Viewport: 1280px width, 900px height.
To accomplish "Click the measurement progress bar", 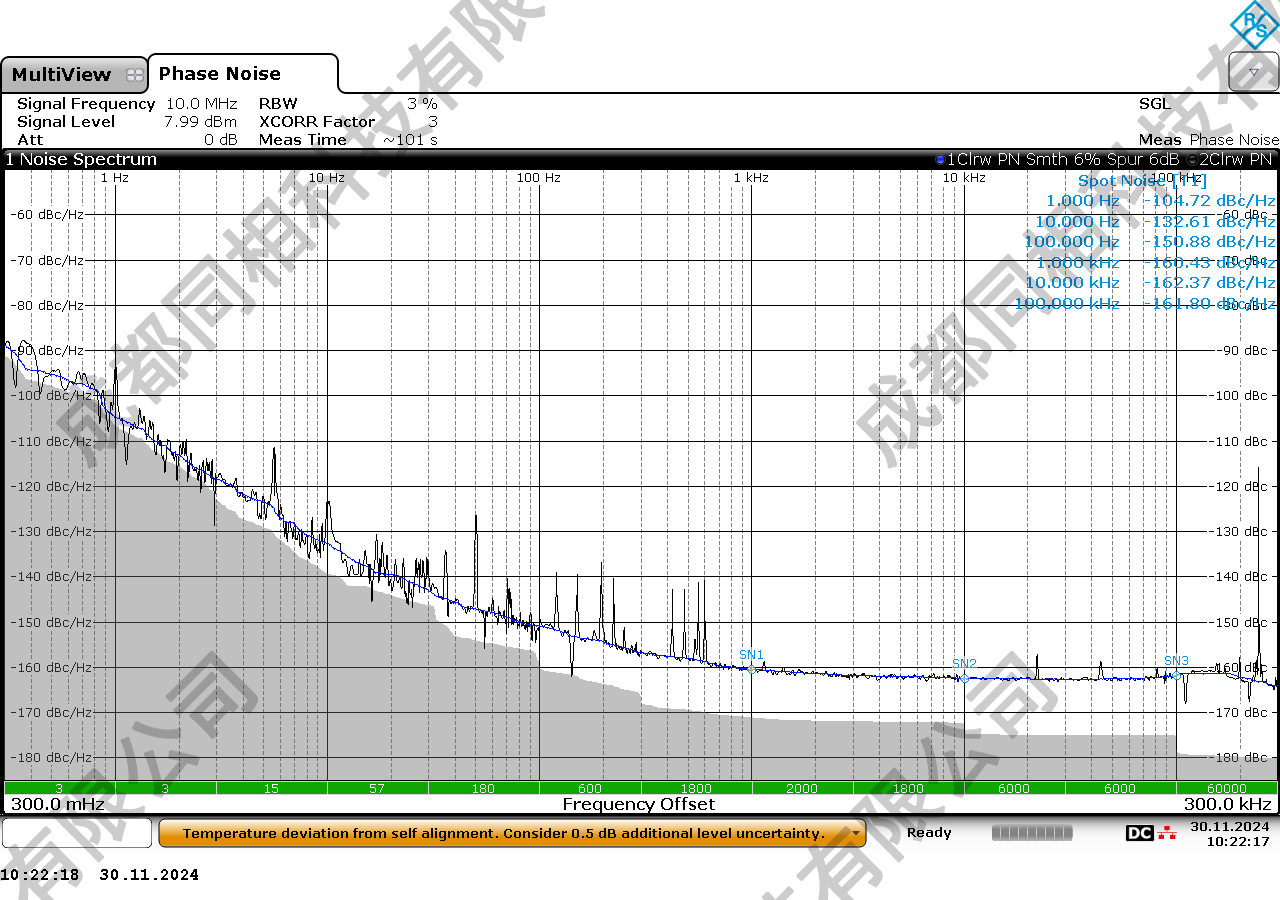I will pos(1032,833).
